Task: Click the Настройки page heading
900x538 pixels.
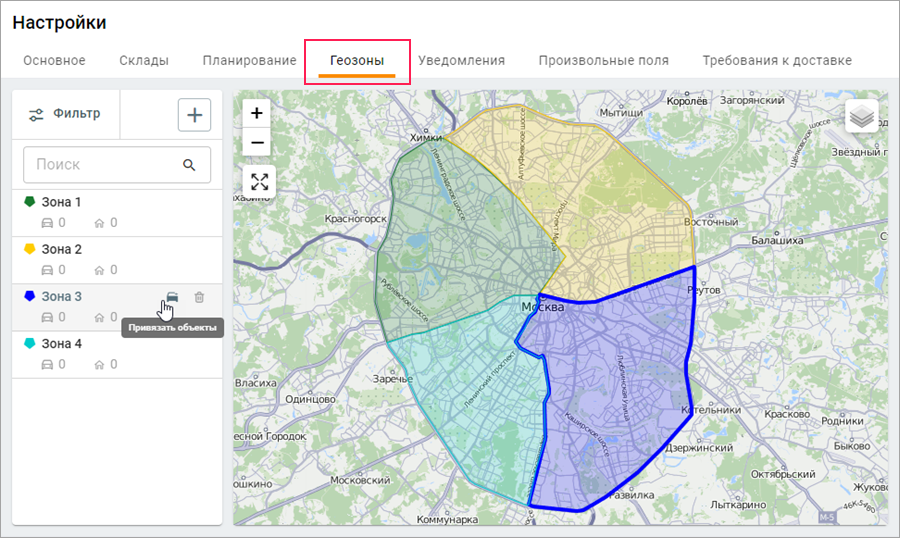Action: (59, 22)
